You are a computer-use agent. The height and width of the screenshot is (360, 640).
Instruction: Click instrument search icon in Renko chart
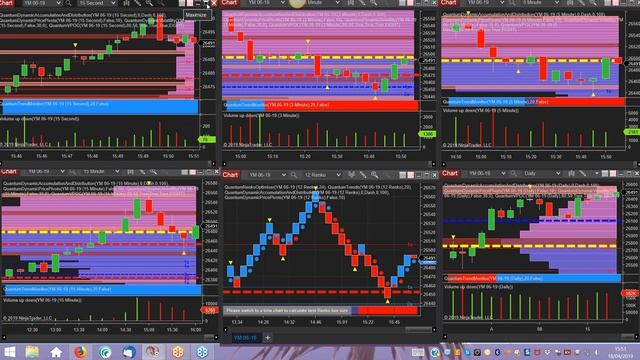point(294,175)
